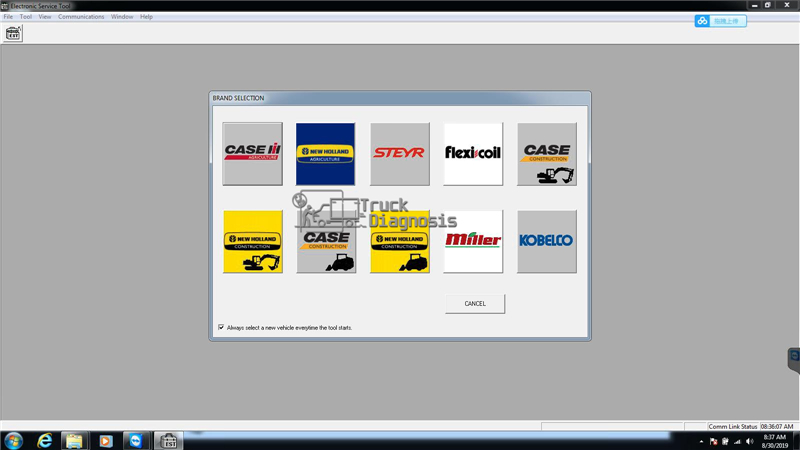Open the Windows Start menu

(x=13, y=441)
